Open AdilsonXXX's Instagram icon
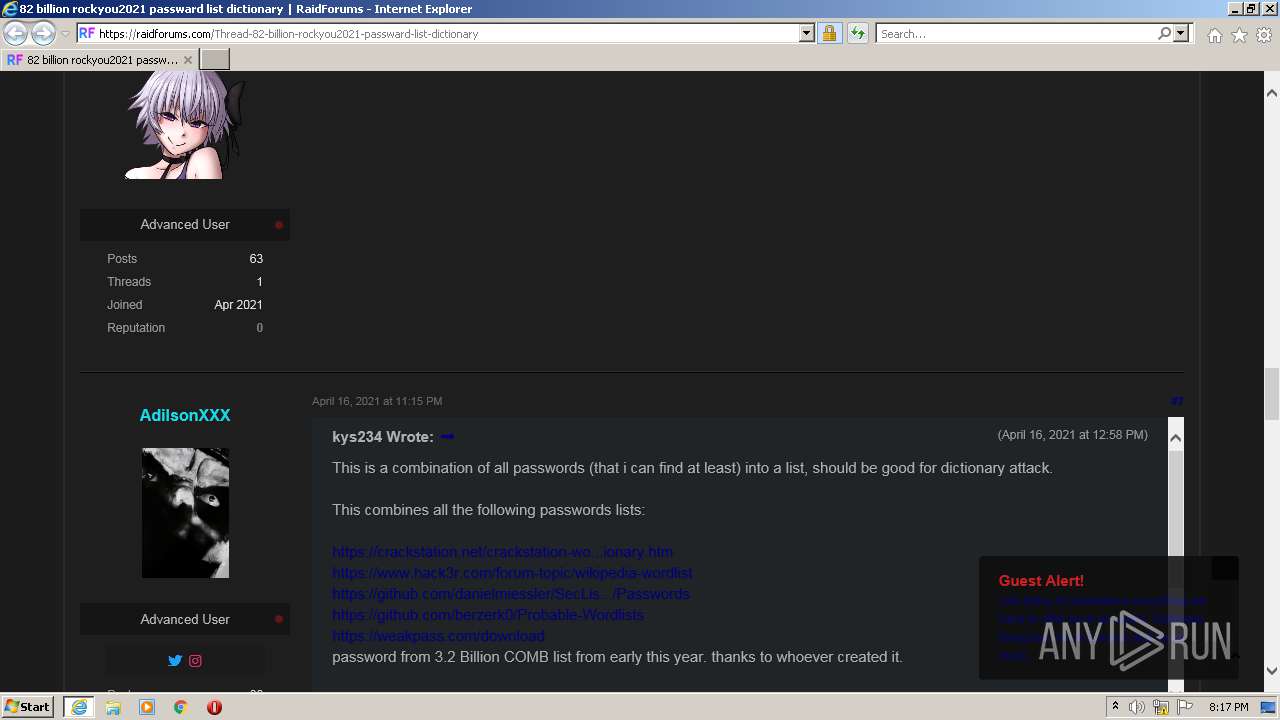The image size is (1280, 720). click(196, 661)
